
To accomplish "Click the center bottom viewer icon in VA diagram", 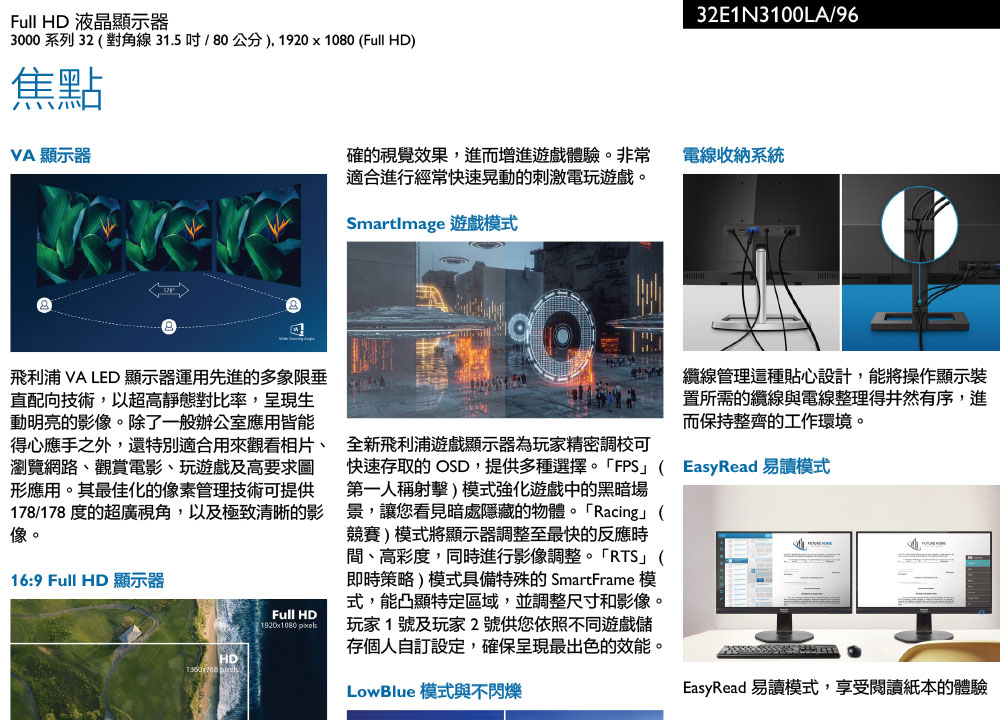I will pos(168,327).
